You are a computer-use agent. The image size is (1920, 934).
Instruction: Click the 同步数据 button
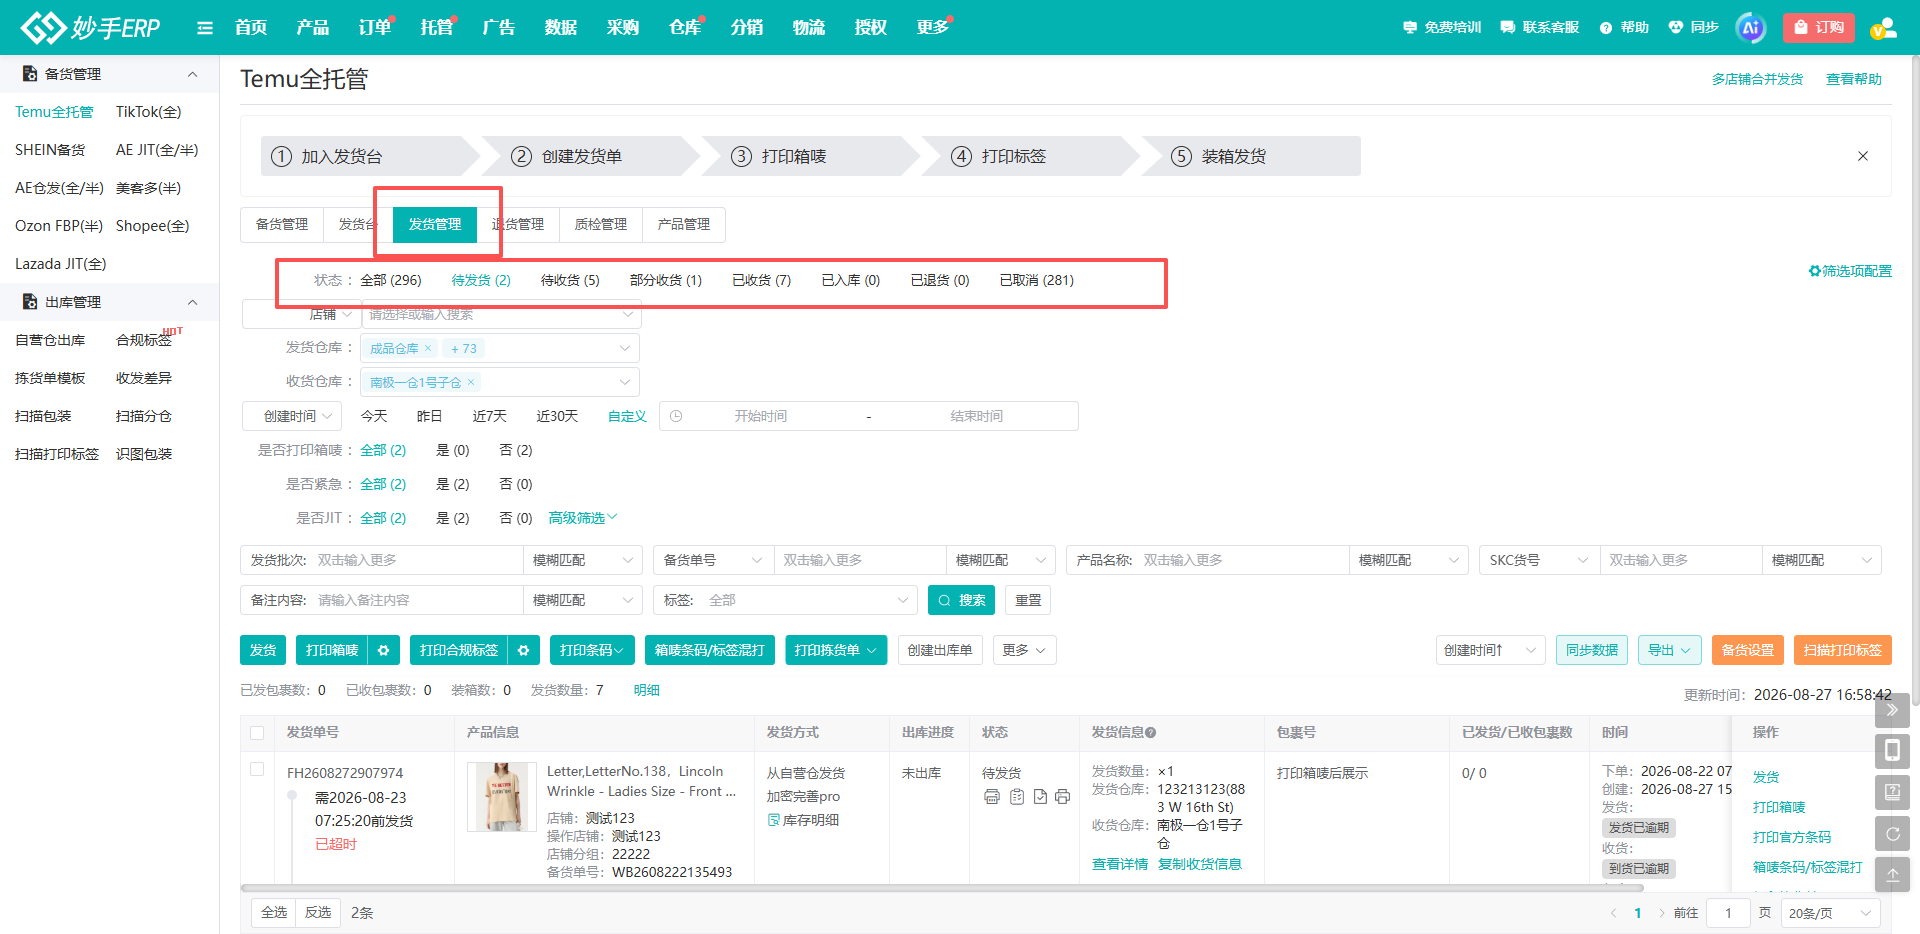point(1592,650)
